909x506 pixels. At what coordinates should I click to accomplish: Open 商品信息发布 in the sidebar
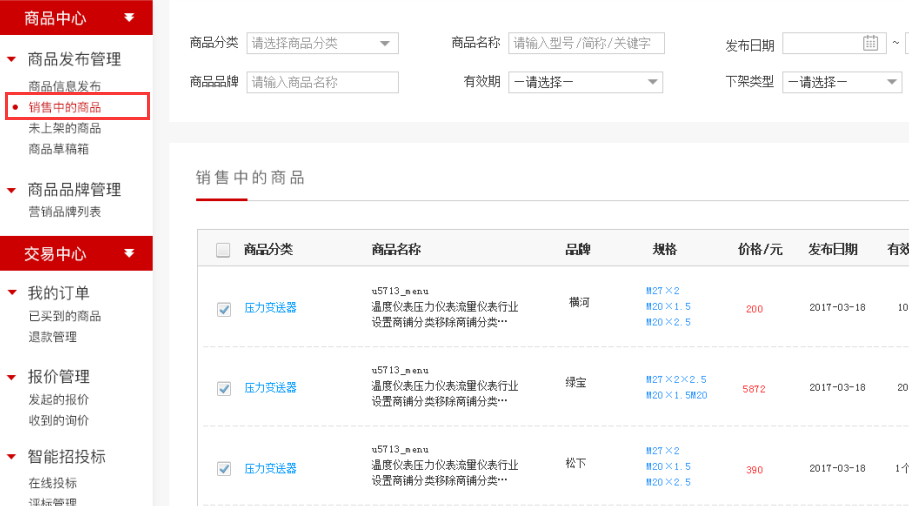(x=64, y=86)
